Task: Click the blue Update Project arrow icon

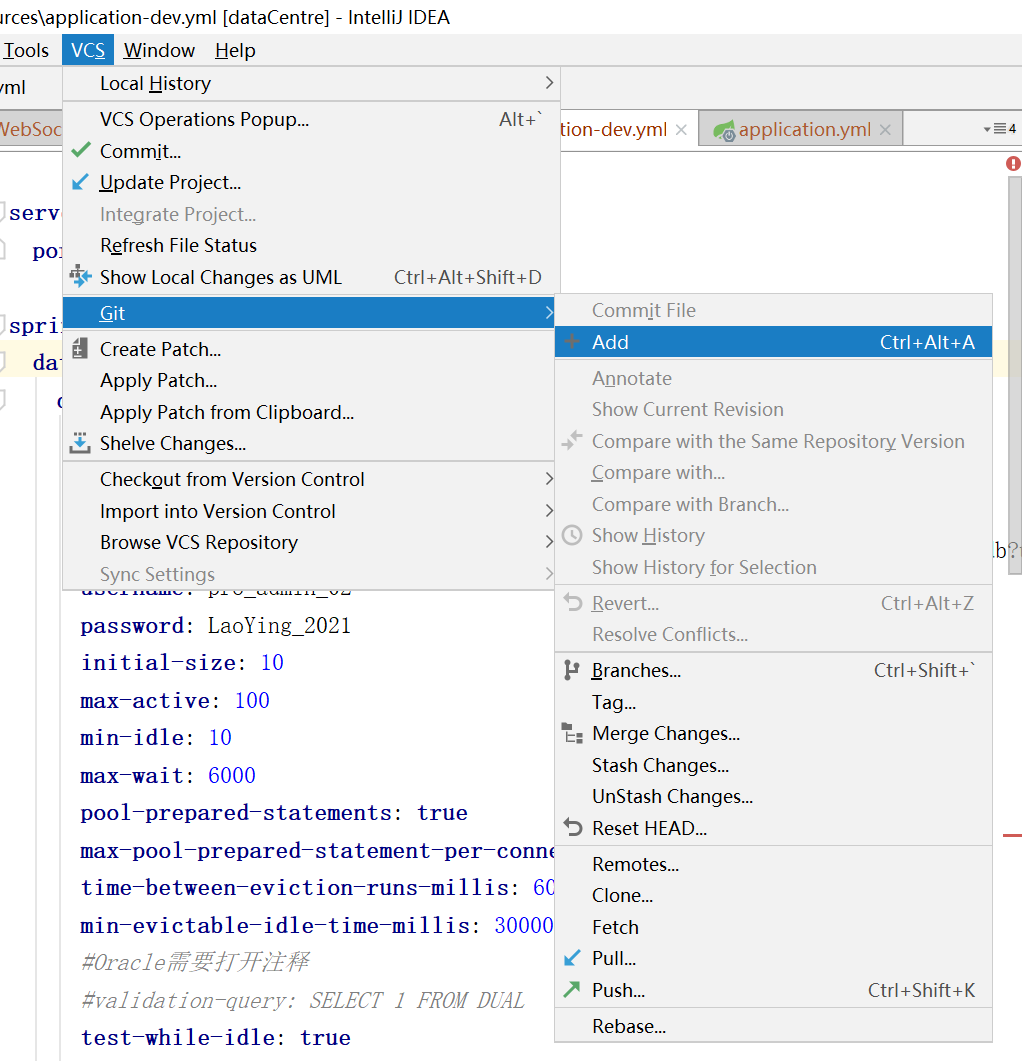Action: 81,182
